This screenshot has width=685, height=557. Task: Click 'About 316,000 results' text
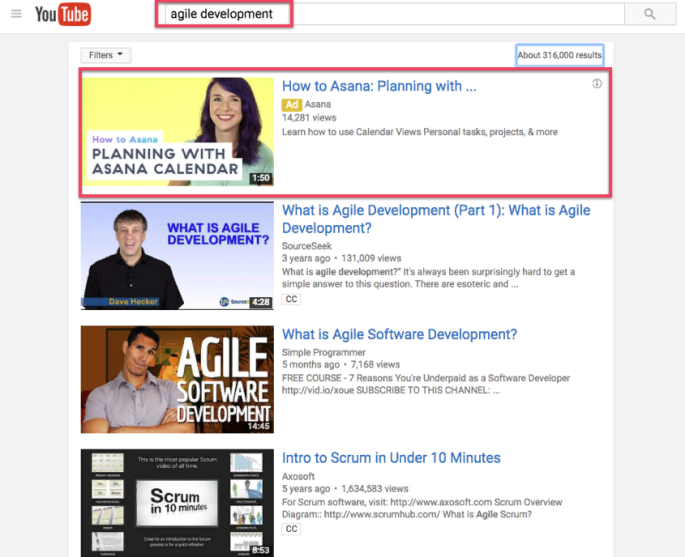[560, 55]
